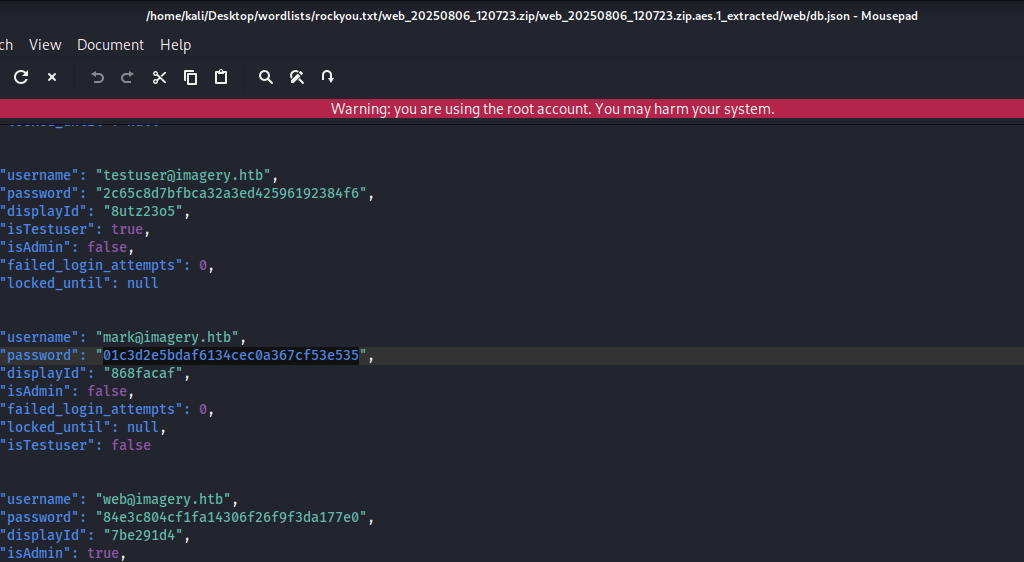Viewport: 1024px width, 562px height.
Task: Open the Document menu
Action: 110,45
